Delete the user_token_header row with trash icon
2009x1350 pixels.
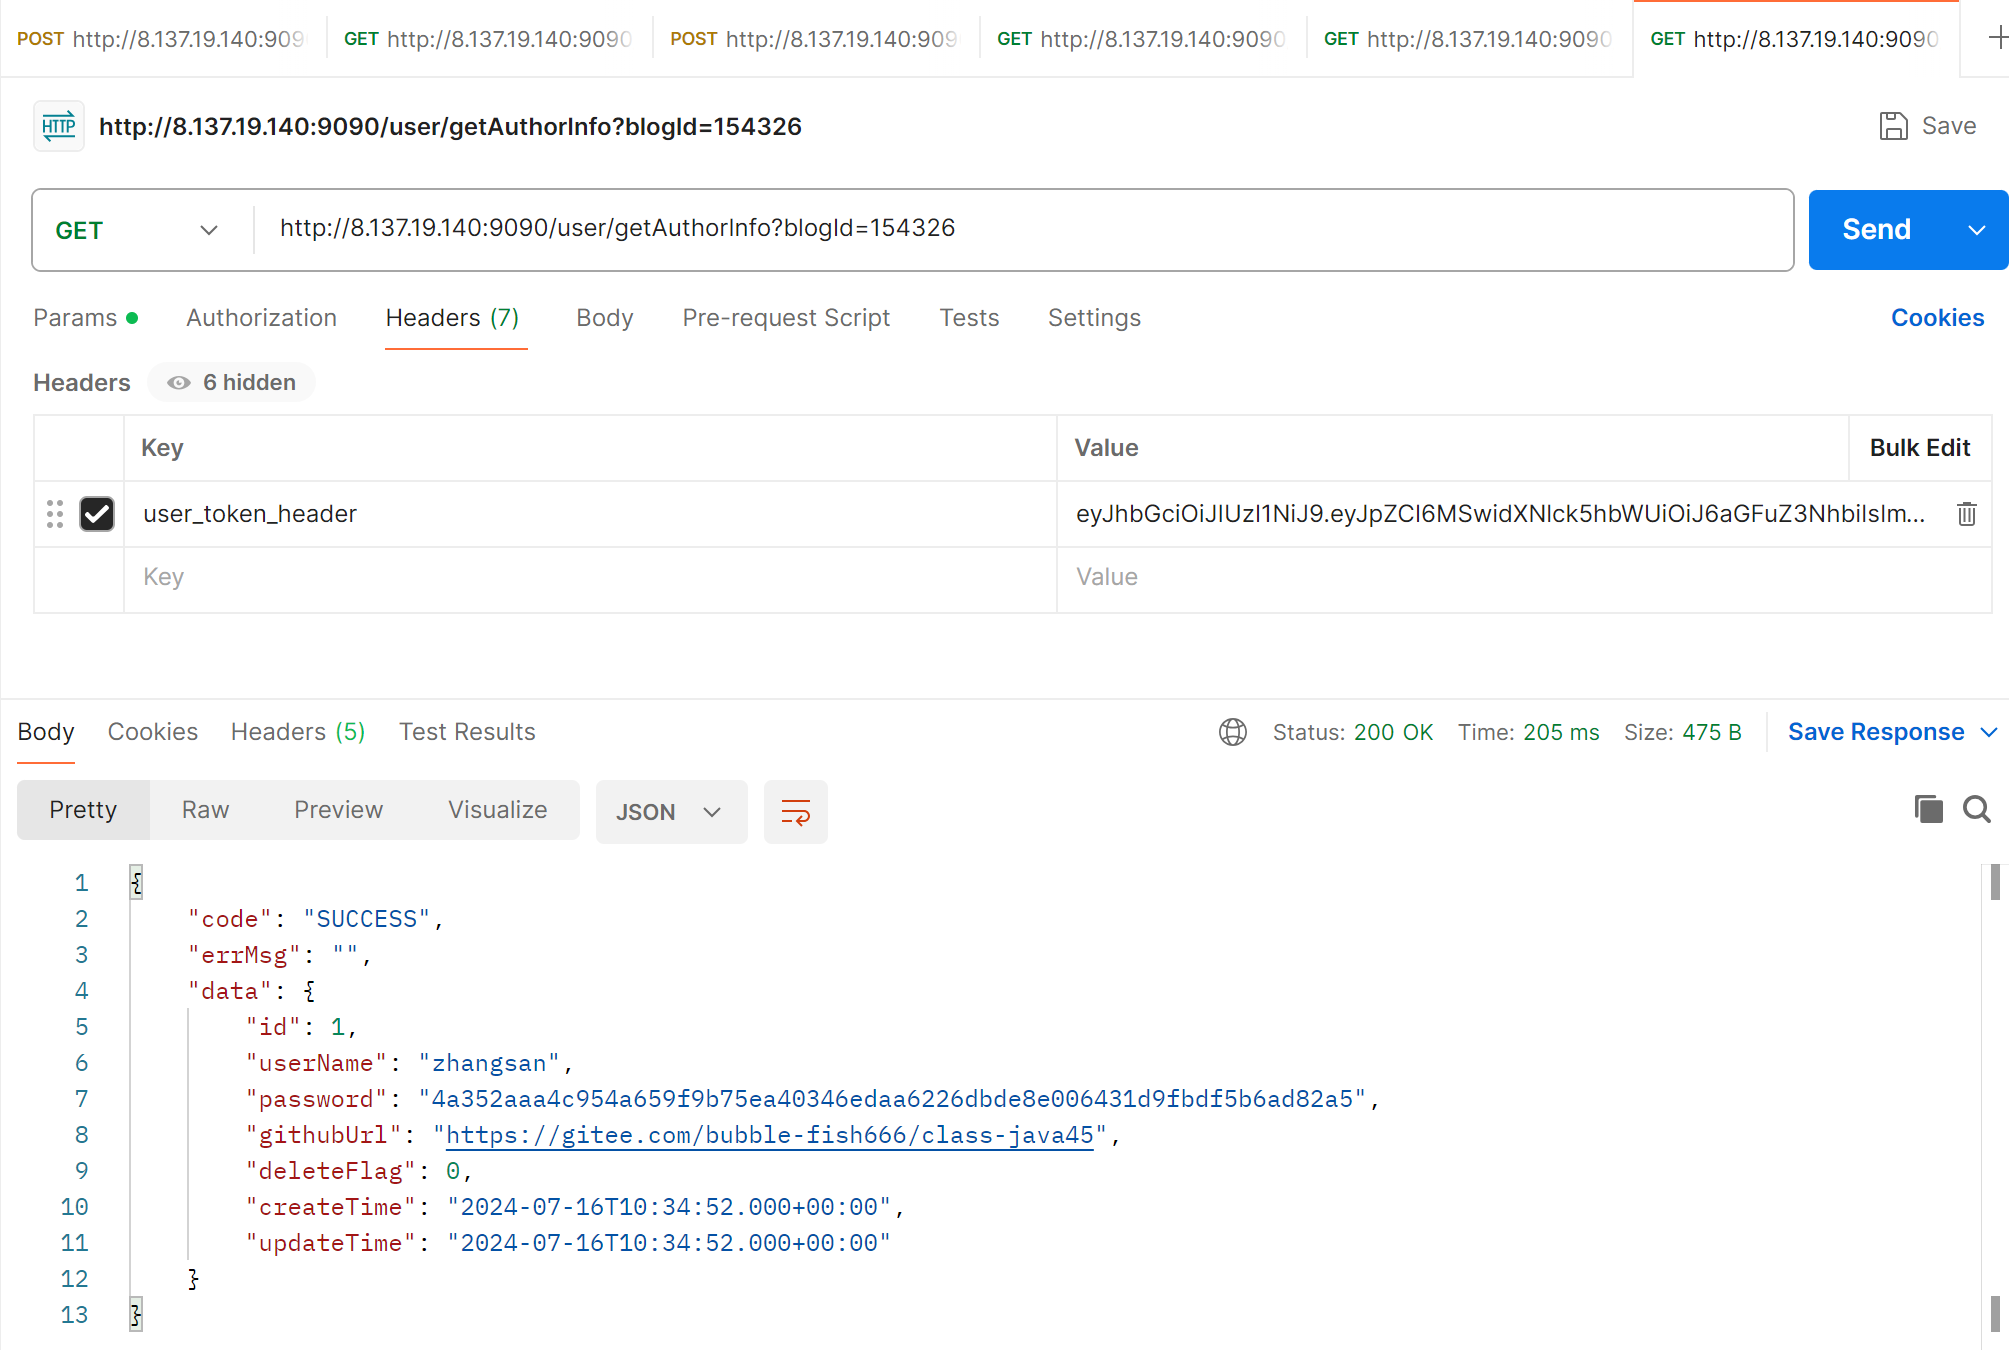(x=1966, y=514)
